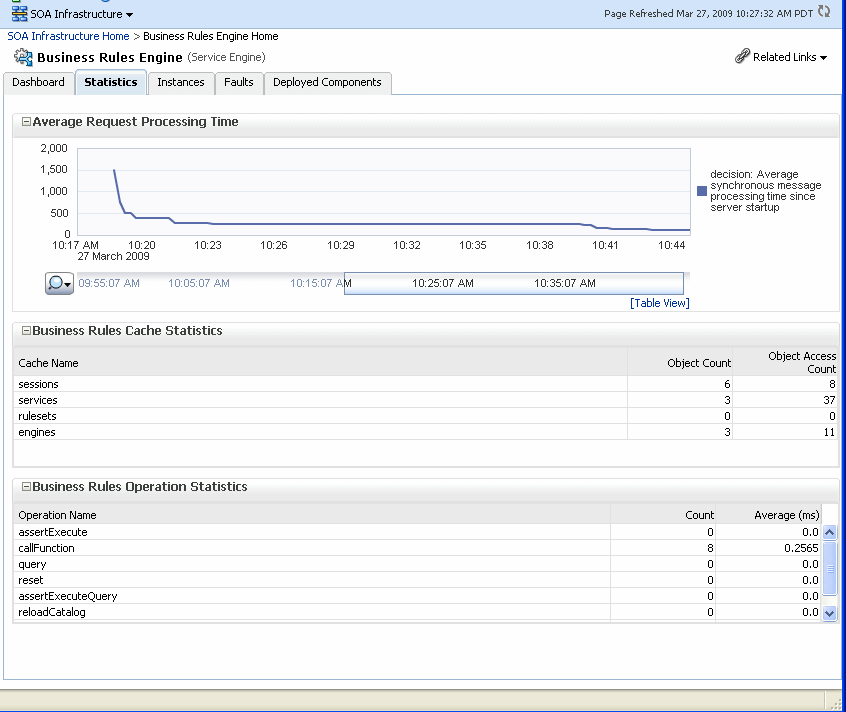Open SOA Infrastructure Home breadcrumb link
846x712 pixels.
67,35
